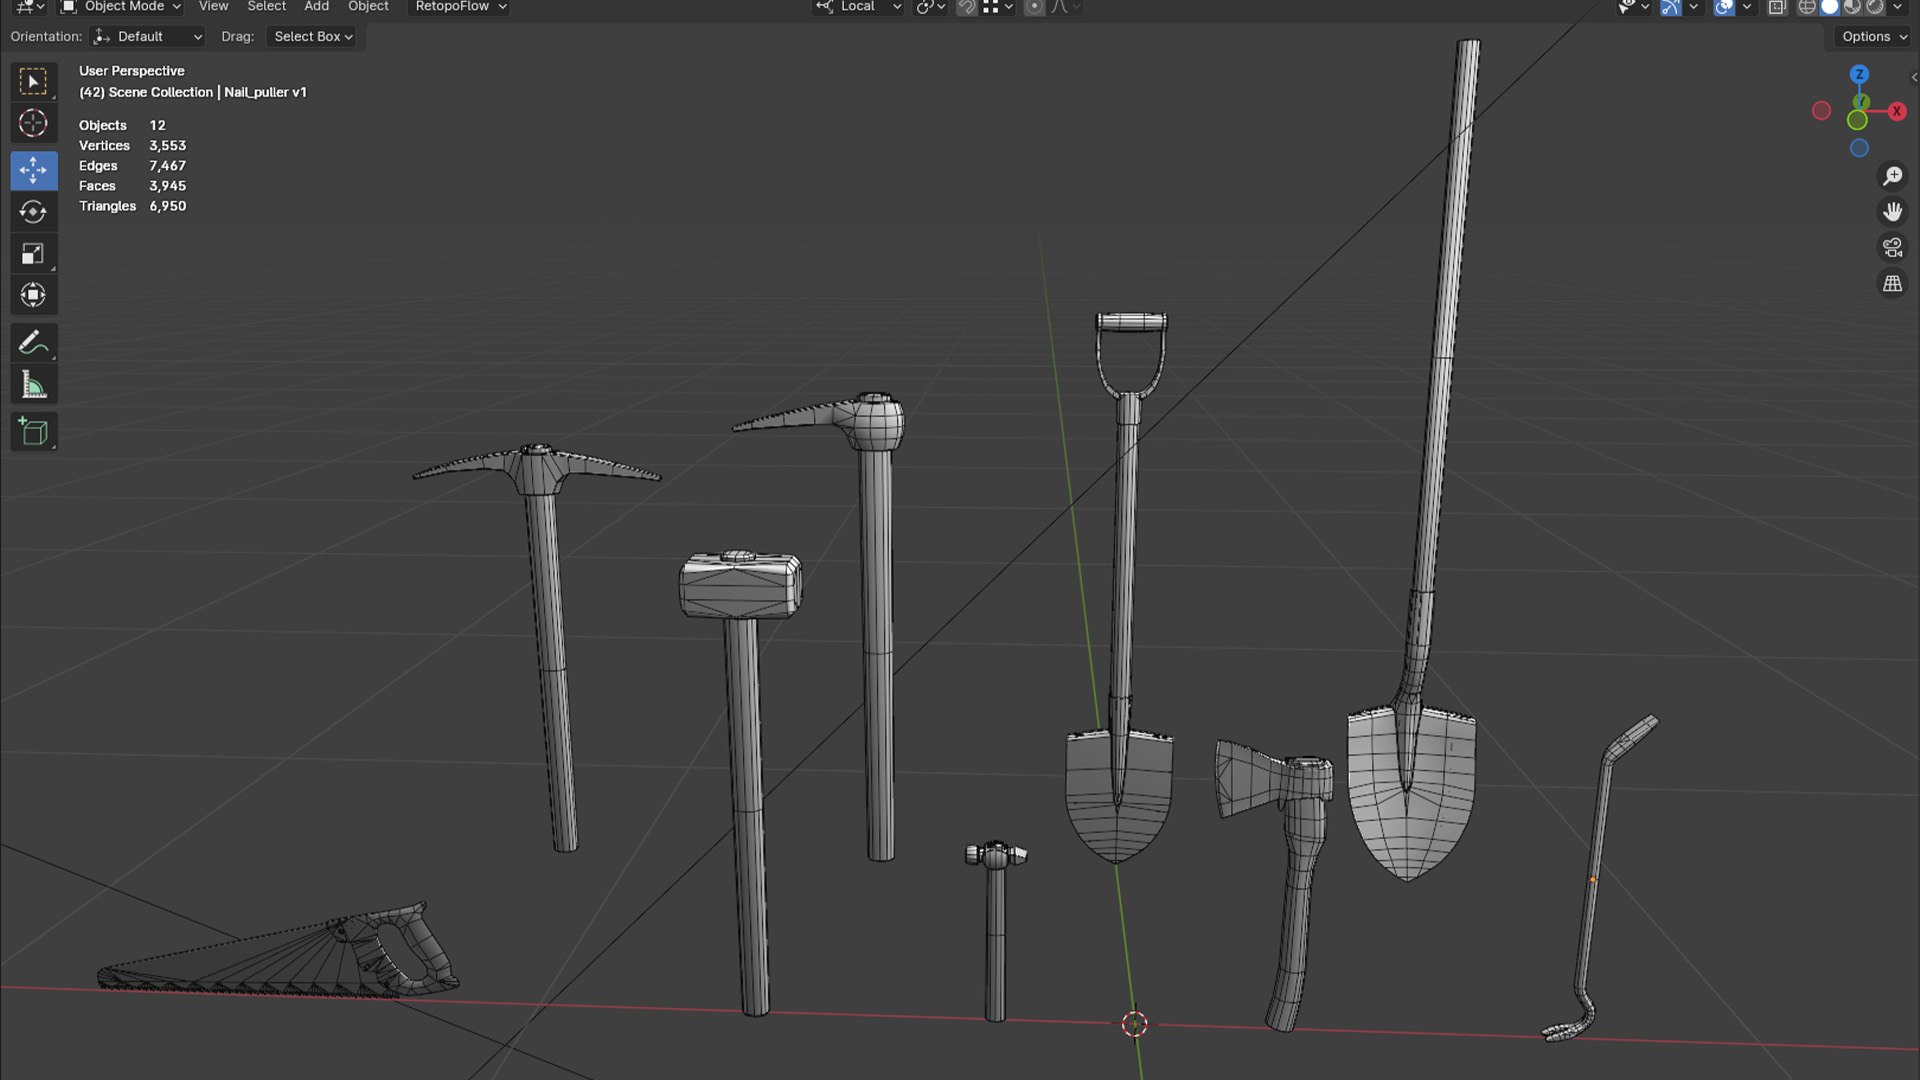The width and height of the screenshot is (1920, 1080).
Task: Select the Move tool
Action: pos(33,170)
